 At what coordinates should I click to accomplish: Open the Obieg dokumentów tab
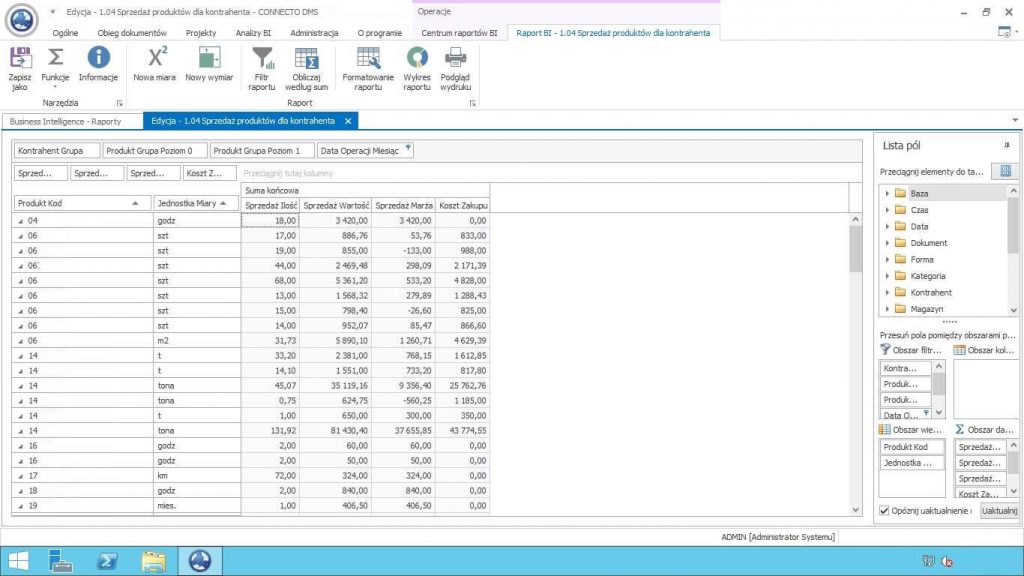(x=132, y=33)
